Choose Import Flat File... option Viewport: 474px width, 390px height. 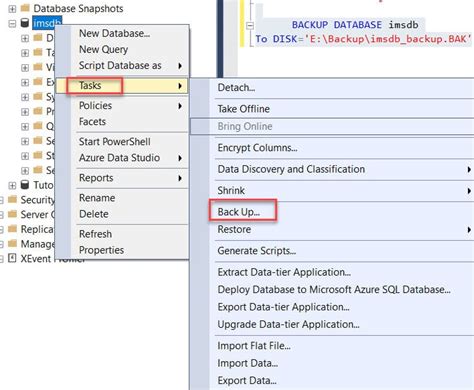(x=332, y=346)
